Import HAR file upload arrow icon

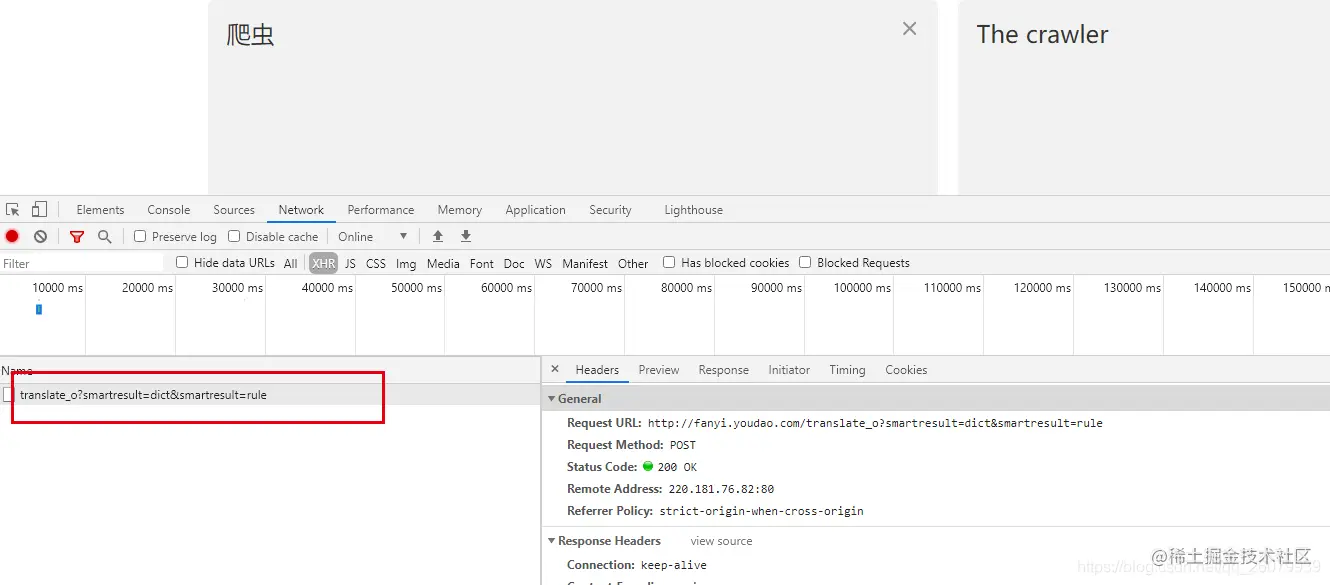(437, 237)
